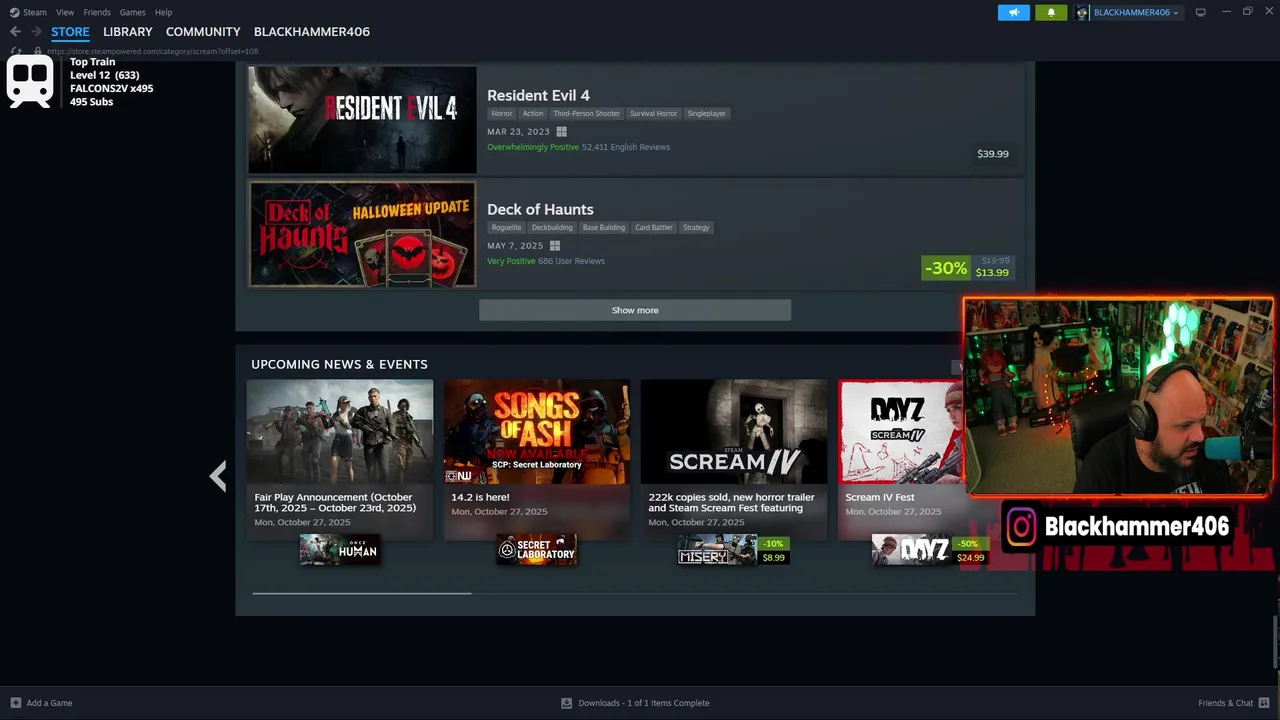Click the SCP Secret Laboratory logo thumbnail

pos(537,550)
